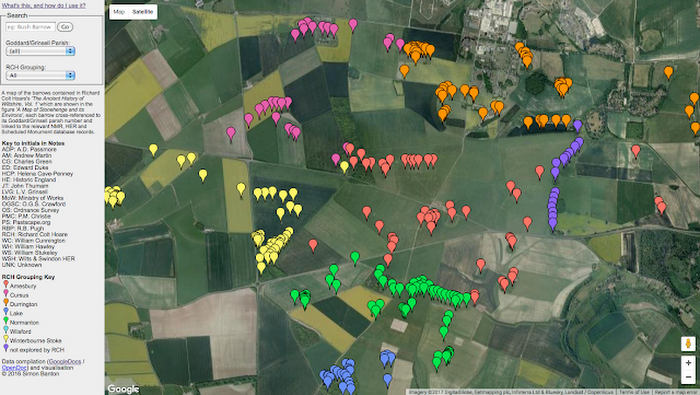The width and height of the screenshot is (700, 395).
Task: Select the lone green marker above the Normanton cluster
Action: (355, 258)
